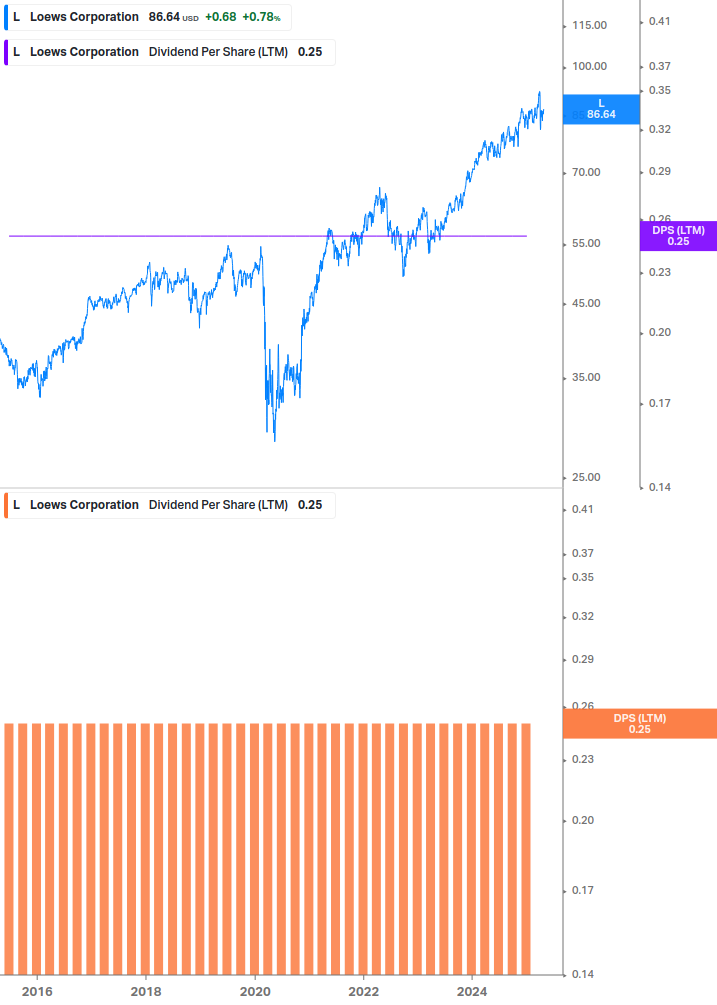Click the 0.20 label on the upper DPS axis
717x1005 pixels.
point(659,333)
